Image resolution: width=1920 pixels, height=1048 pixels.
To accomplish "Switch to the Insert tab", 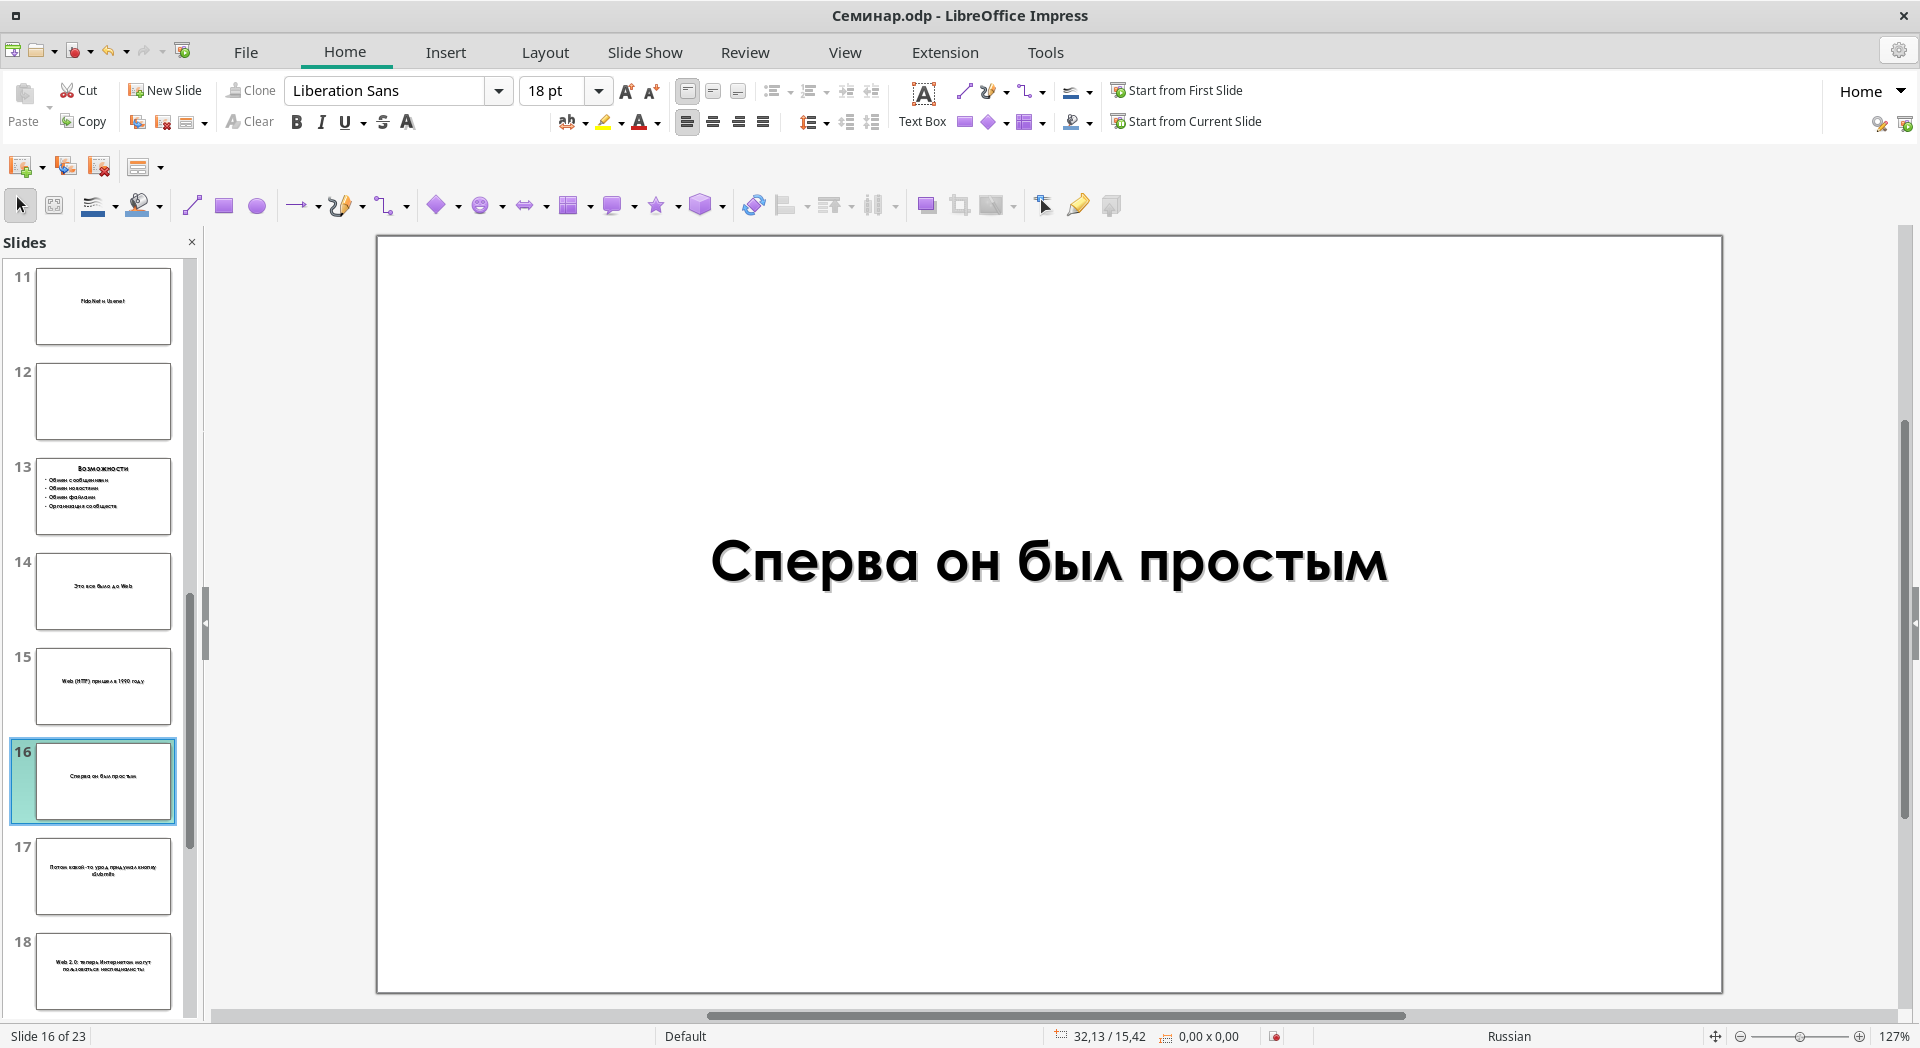I will pos(445,53).
